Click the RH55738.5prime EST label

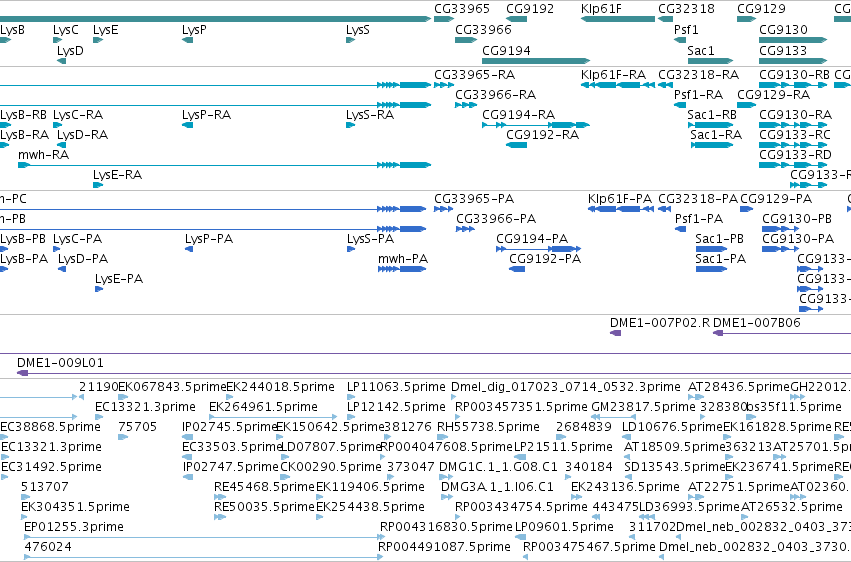(x=488, y=427)
